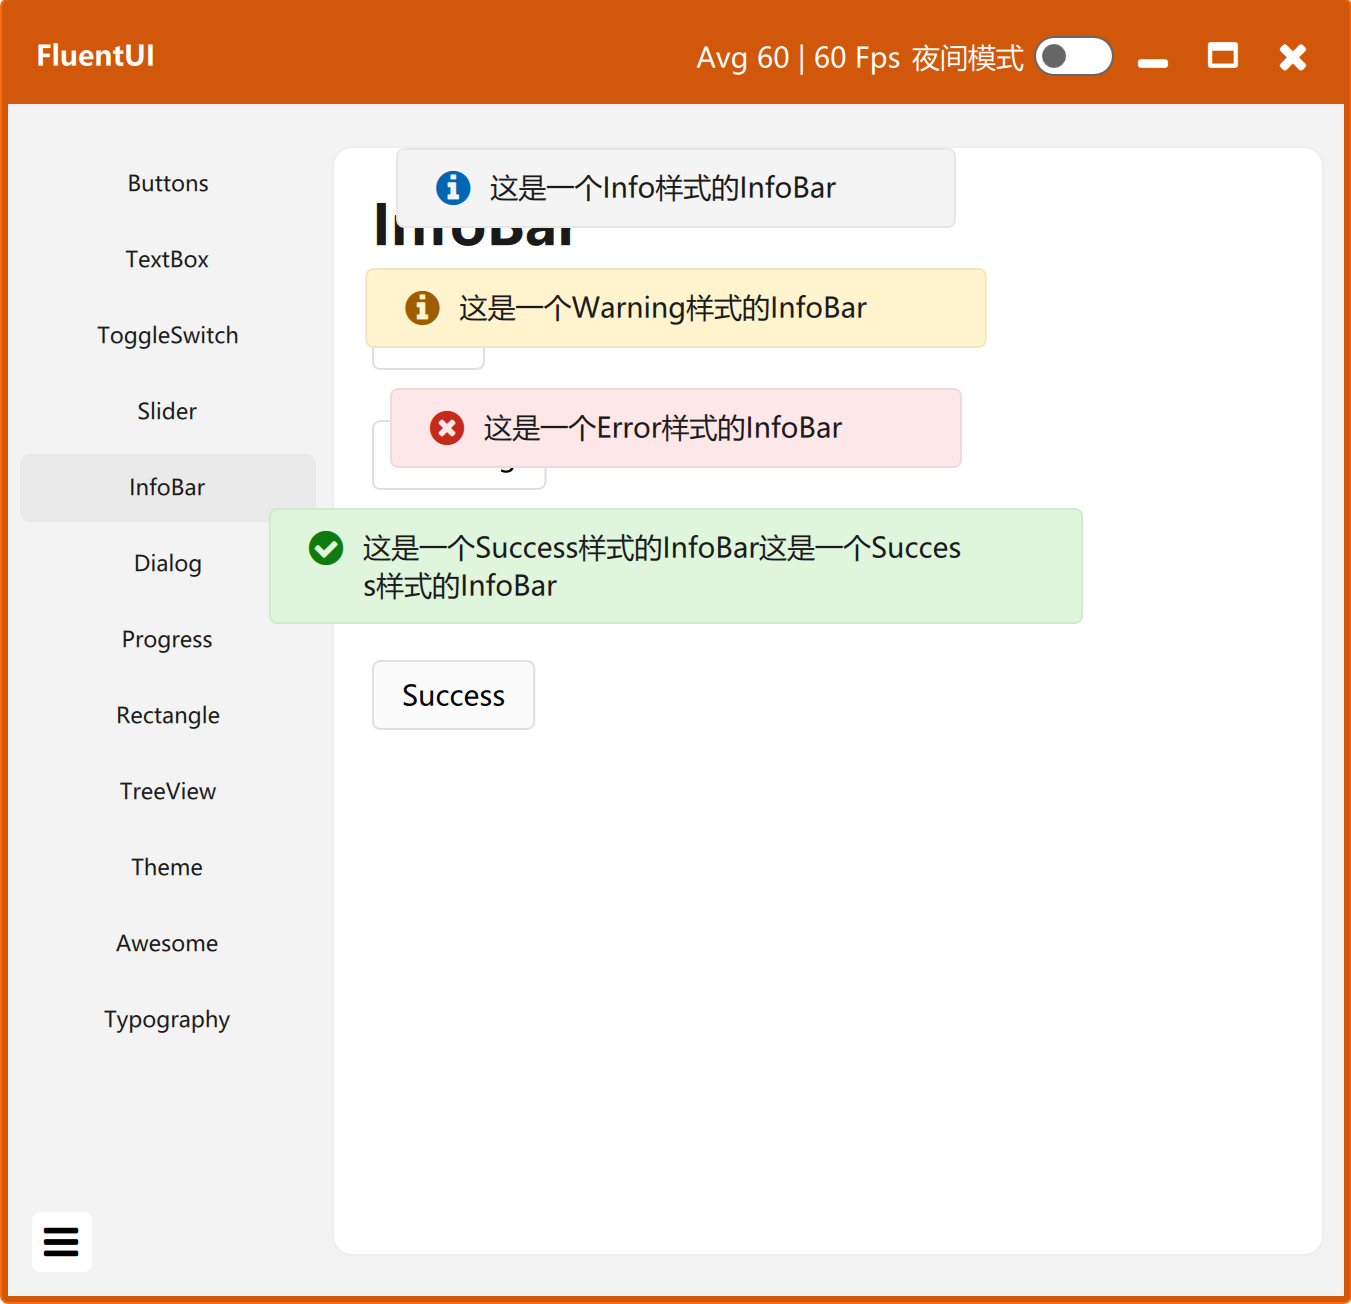
Task: Select ToggleSwitch in the navigation list
Action: click(168, 335)
